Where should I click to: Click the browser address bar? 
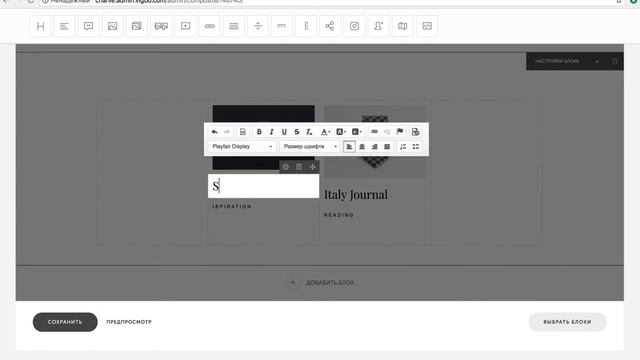(327, 2)
